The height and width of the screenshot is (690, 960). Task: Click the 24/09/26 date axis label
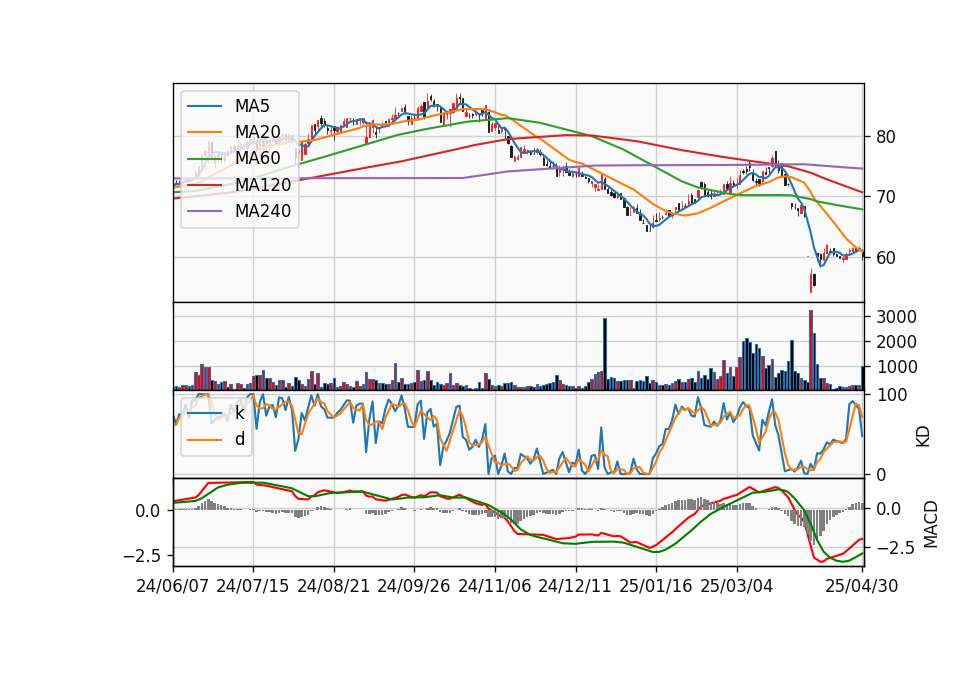414,586
